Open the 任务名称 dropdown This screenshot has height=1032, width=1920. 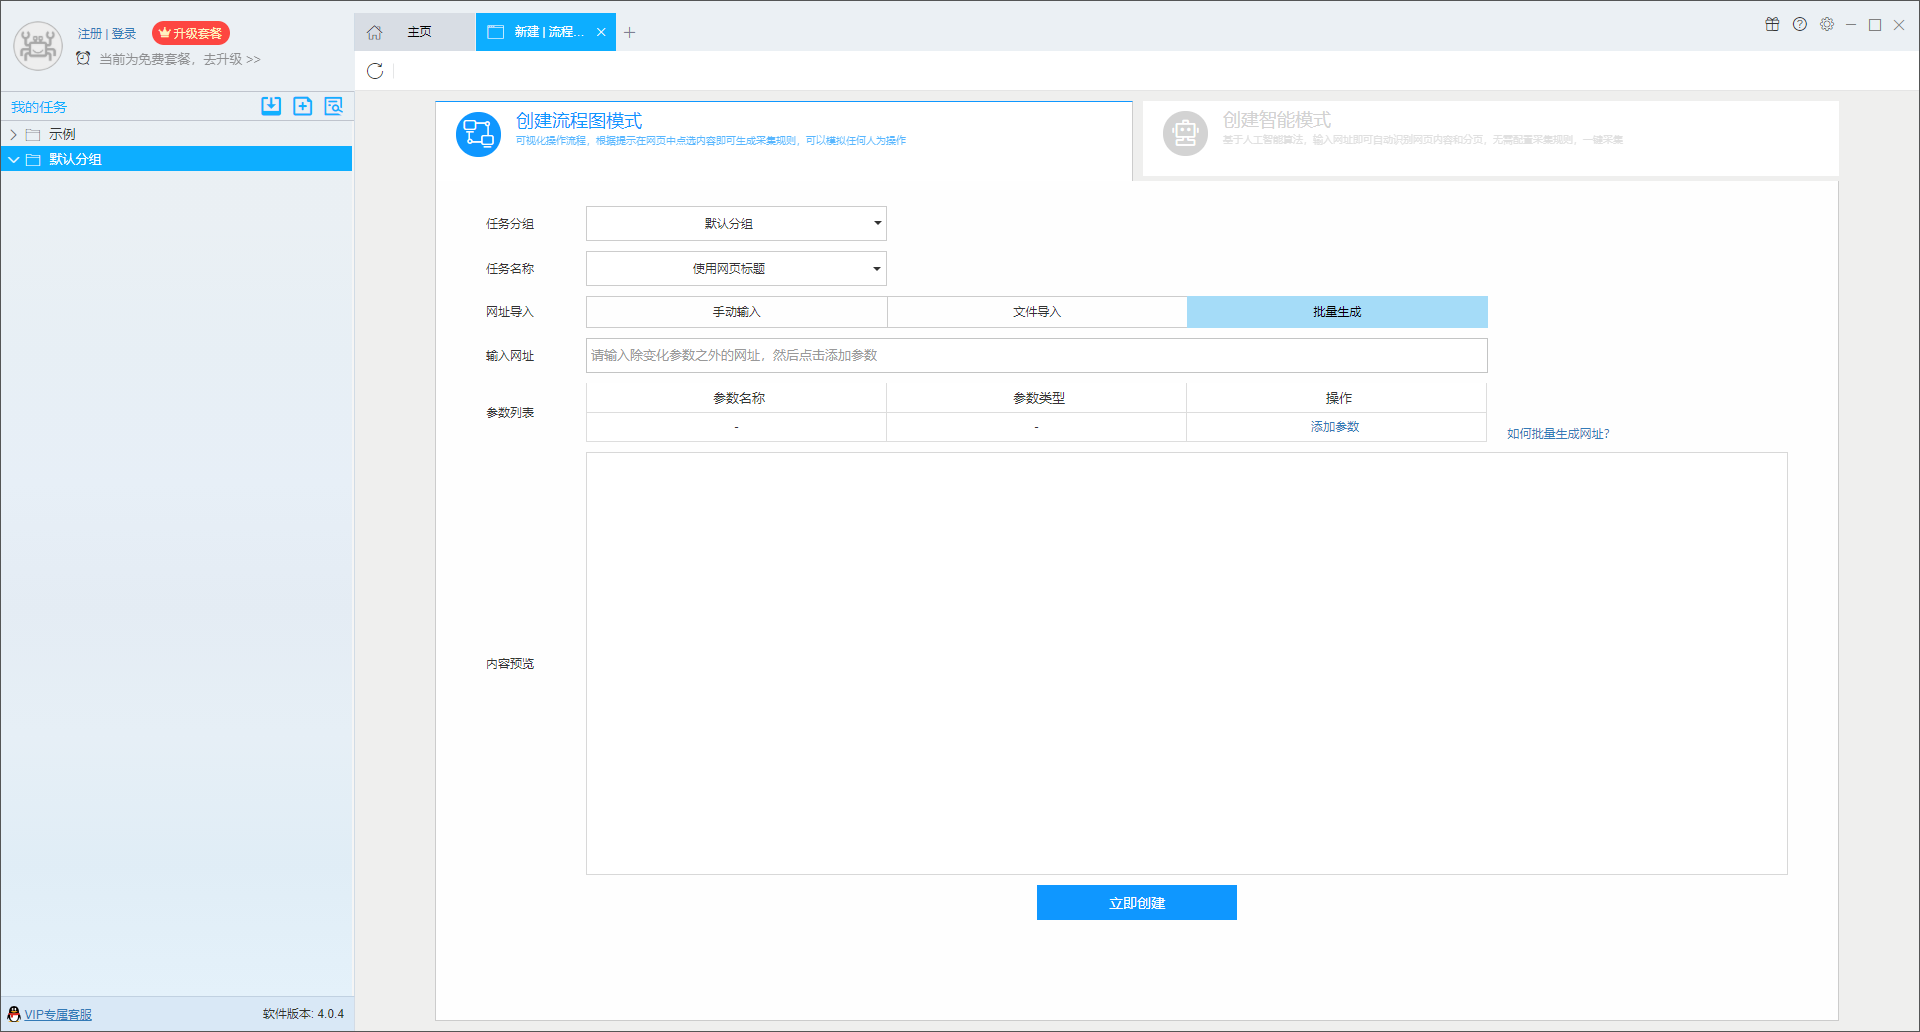coord(736,269)
